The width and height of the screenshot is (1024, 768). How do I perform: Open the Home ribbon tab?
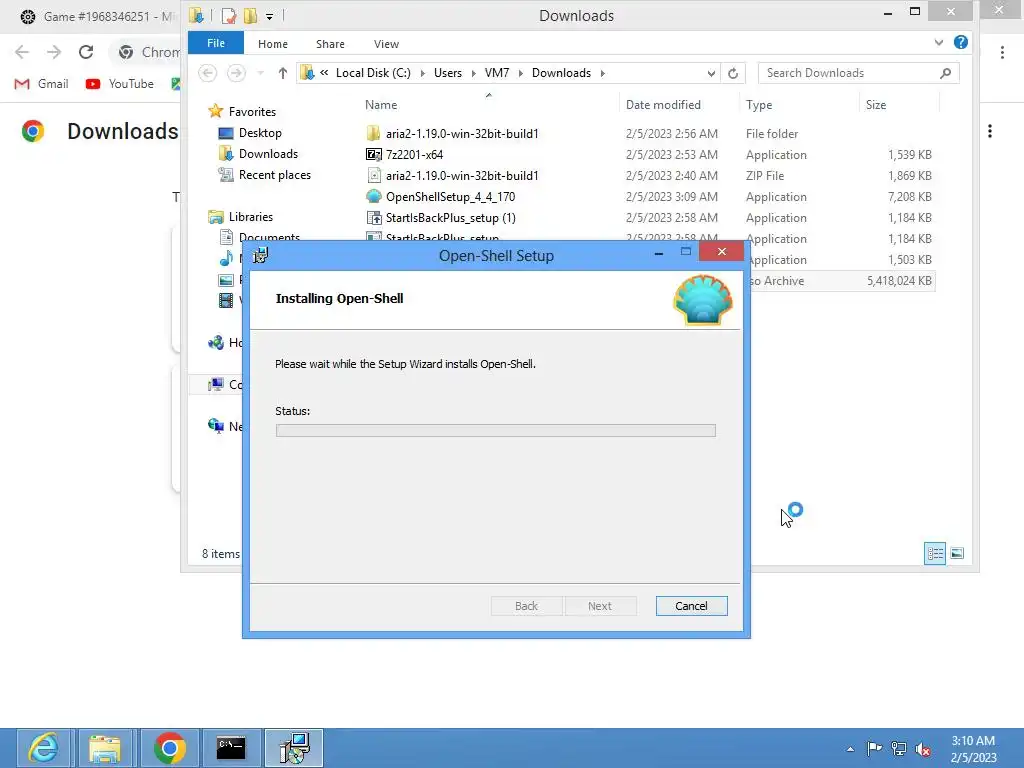(x=272, y=44)
